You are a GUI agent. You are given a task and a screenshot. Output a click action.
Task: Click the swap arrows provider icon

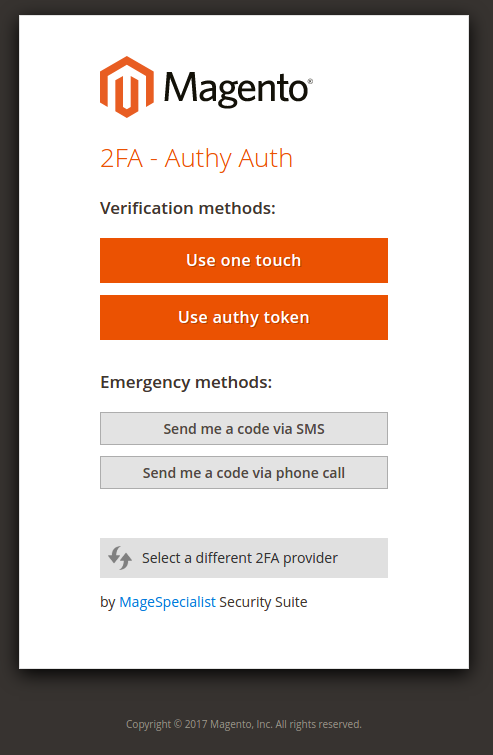pos(120,558)
